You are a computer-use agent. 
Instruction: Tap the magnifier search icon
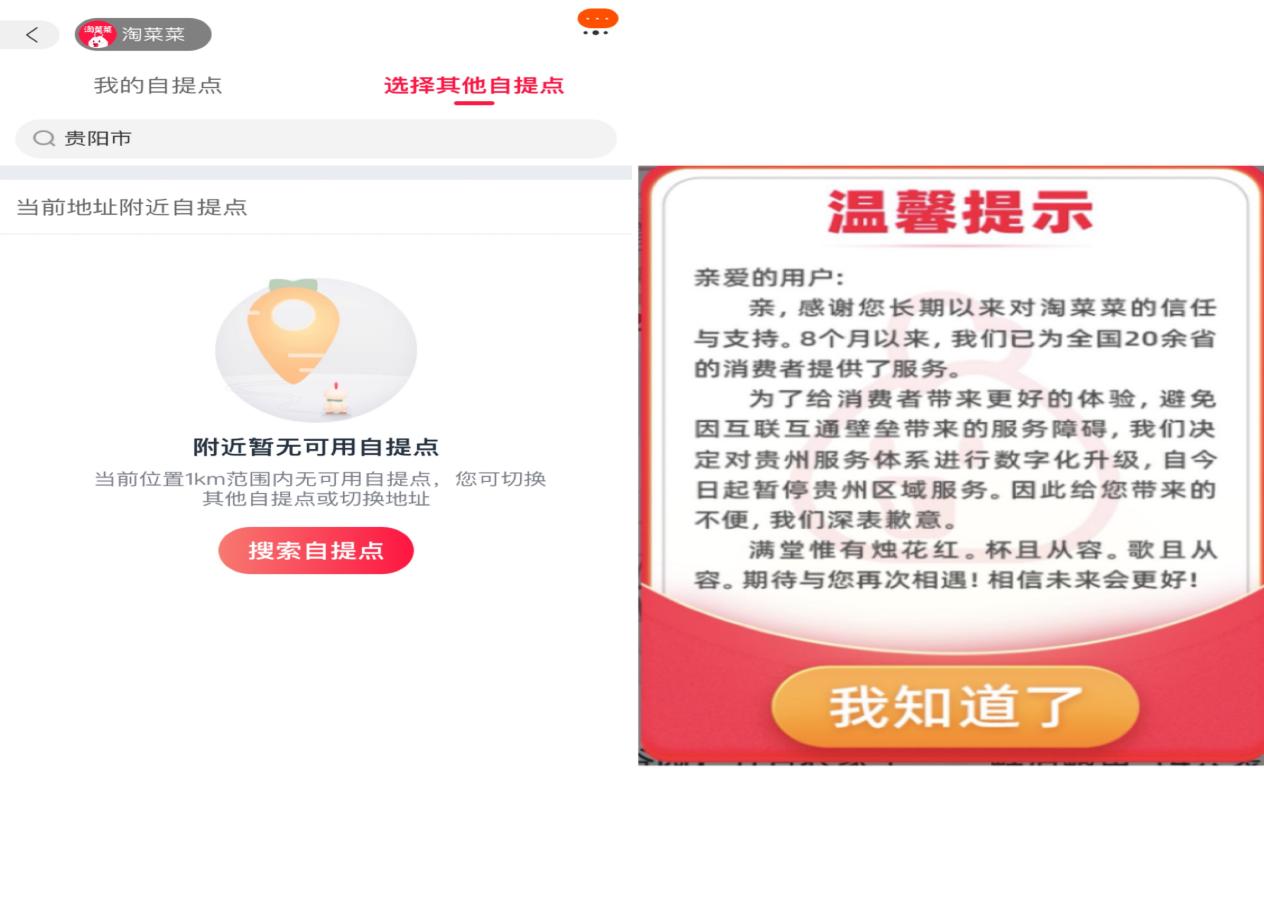44,138
